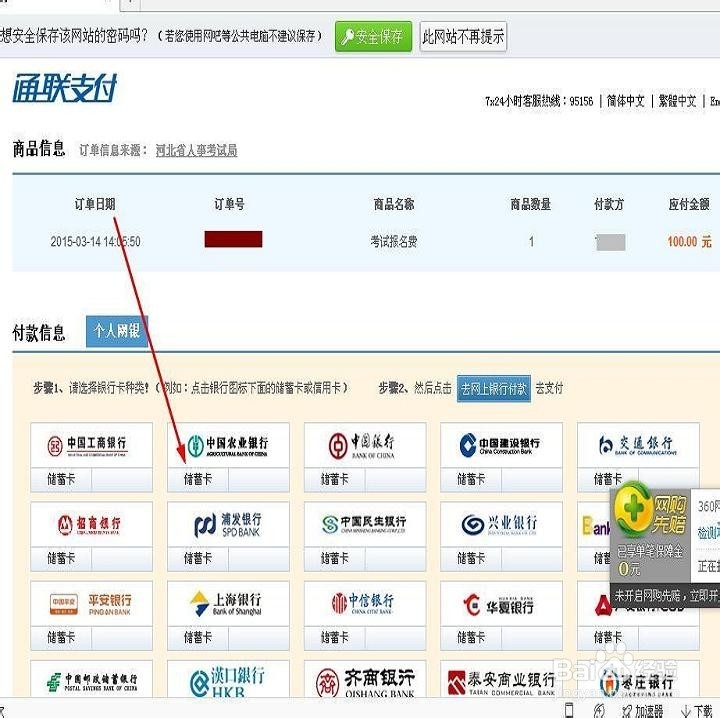Select 储蓄卡 under 中国建设银行
Image resolution: width=720 pixels, height=718 pixels.
pyautogui.click(x=471, y=480)
